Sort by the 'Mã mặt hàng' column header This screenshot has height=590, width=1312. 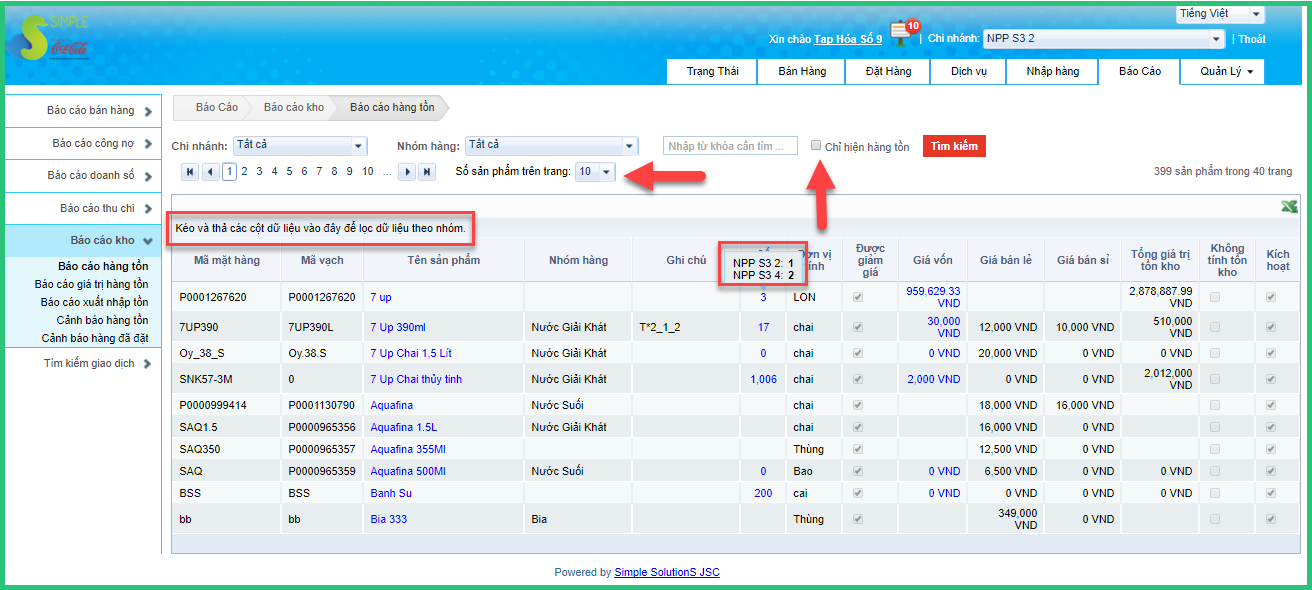coord(227,261)
